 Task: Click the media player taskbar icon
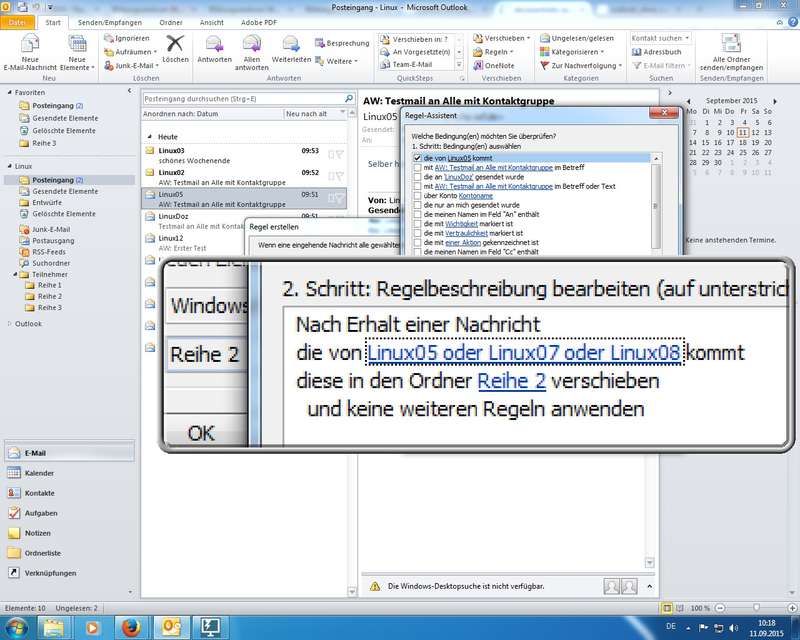pyautogui.click(x=92, y=627)
